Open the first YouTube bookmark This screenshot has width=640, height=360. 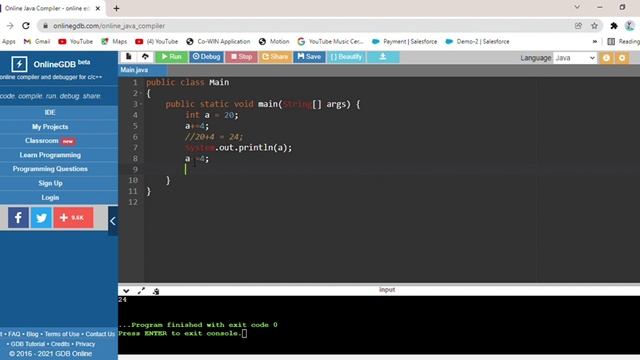[x=76, y=42]
